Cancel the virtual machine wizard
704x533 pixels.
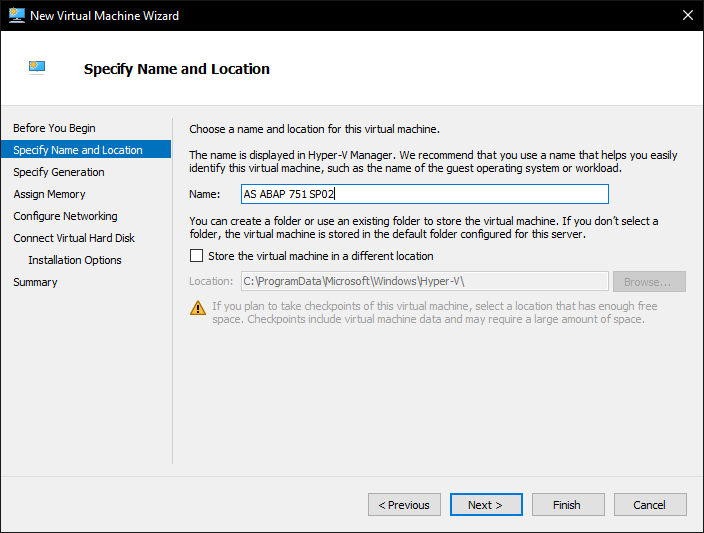[x=650, y=505]
